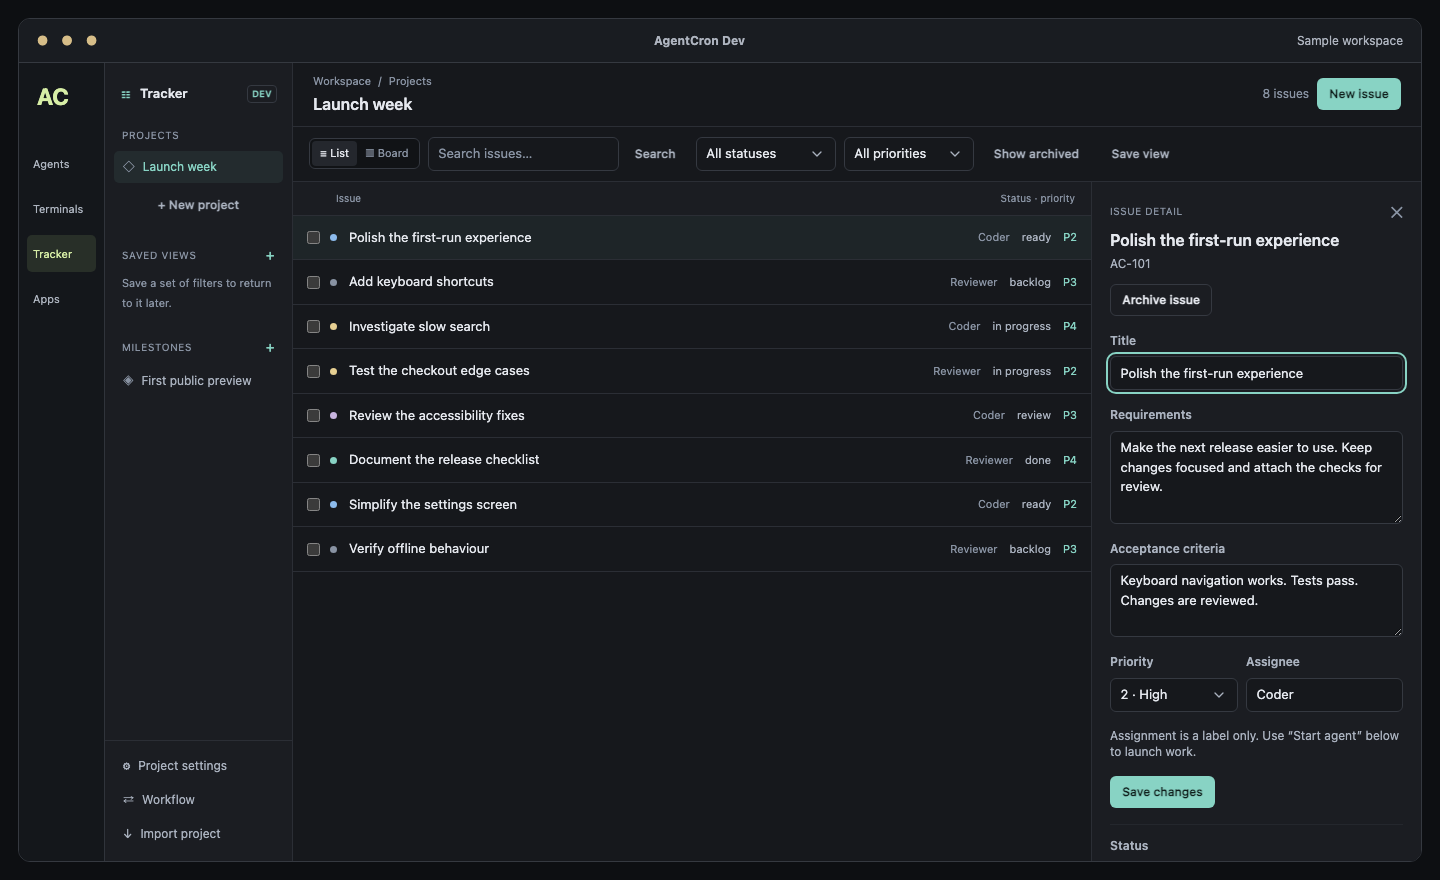The width and height of the screenshot is (1440, 880).
Task: Click the Sample workspace label
Action: click(x=1350, y=41)
